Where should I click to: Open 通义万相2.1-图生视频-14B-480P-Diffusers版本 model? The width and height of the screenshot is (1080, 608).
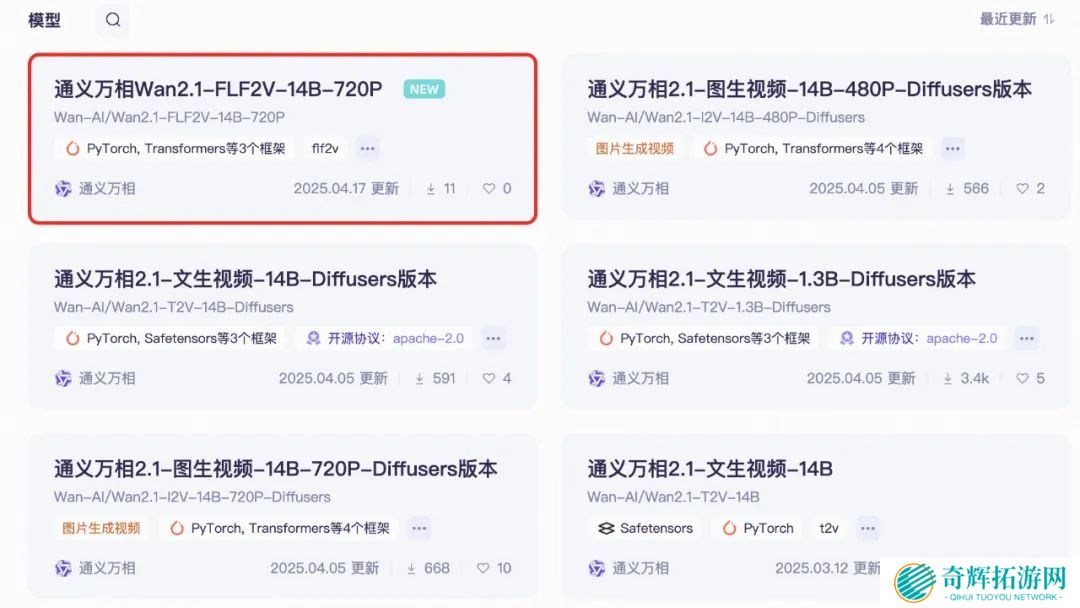809,89
